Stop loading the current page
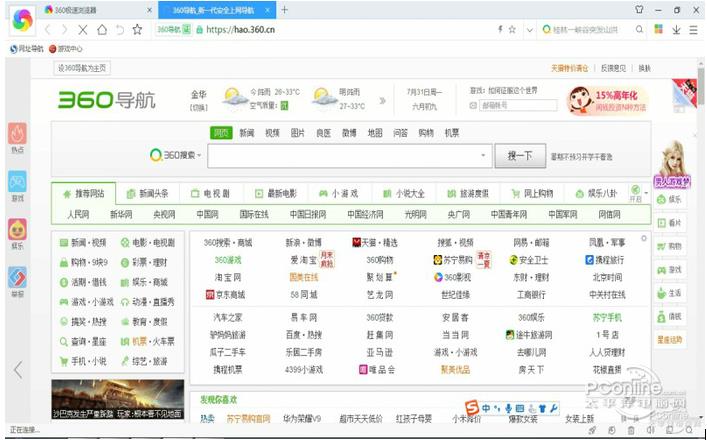 tap(81, 30)
